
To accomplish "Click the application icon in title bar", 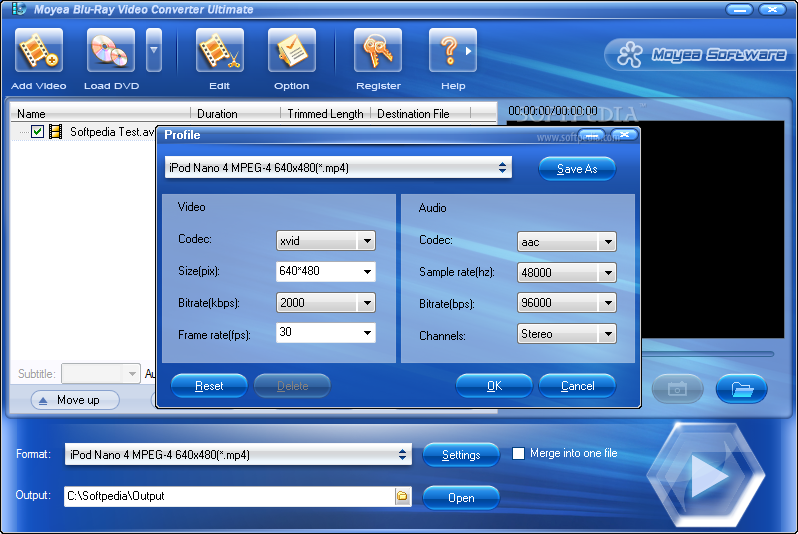I will [19, 9].
